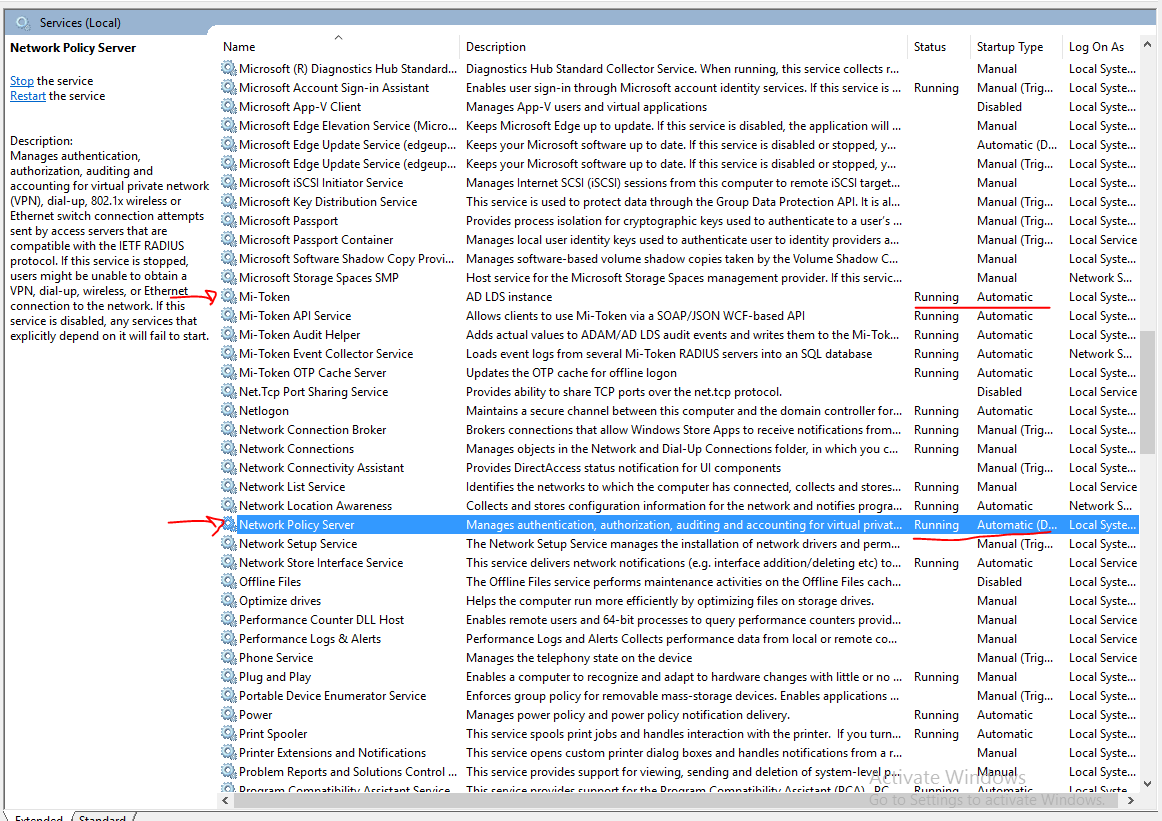Screen dimensions: 1162x821
Task: Click the Services (Local) header icon
Action: [23, 22]
